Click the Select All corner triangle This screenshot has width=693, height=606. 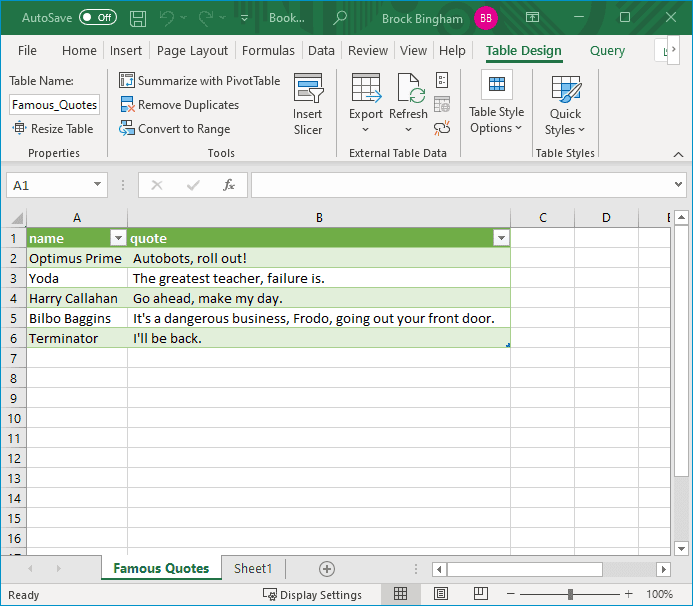[x=17, y=218]
